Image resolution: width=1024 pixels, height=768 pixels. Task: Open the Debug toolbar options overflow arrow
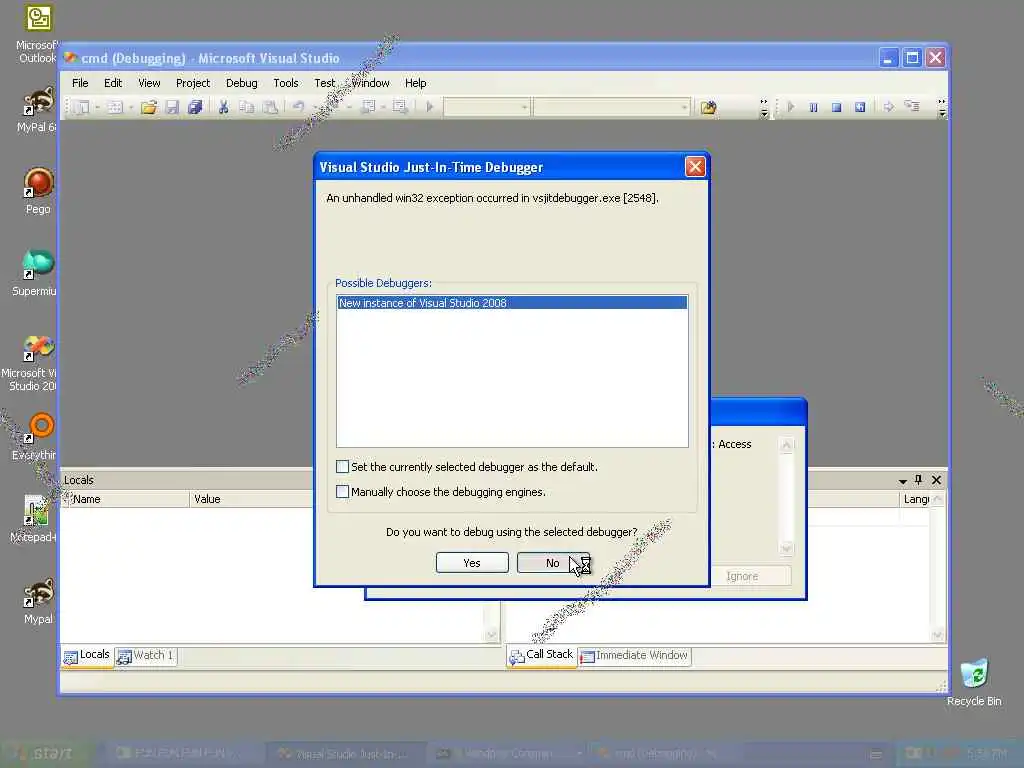coord(942,108)
